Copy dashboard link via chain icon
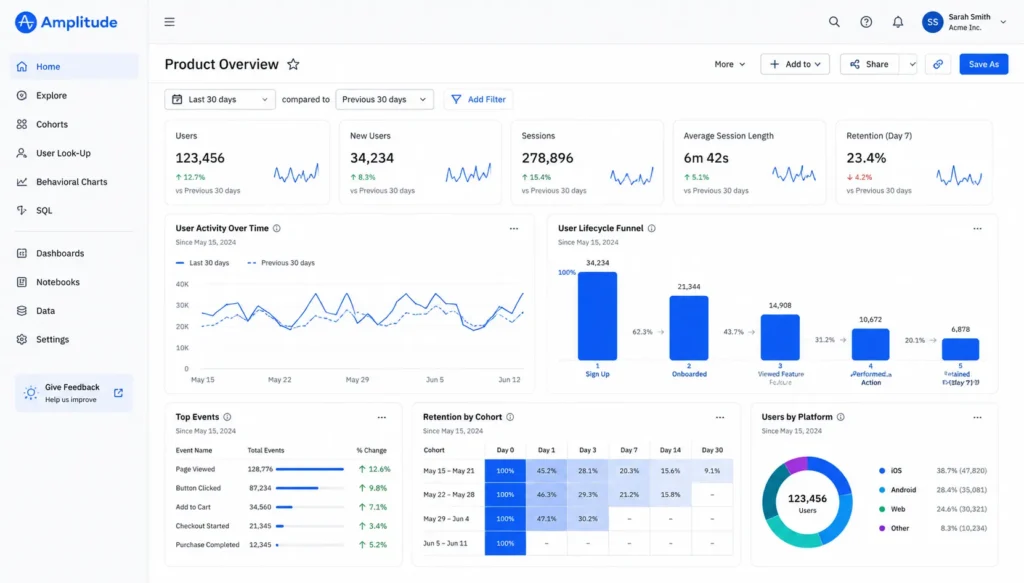Viewport: 1024px width, 583px height. [x=938, y=64]
